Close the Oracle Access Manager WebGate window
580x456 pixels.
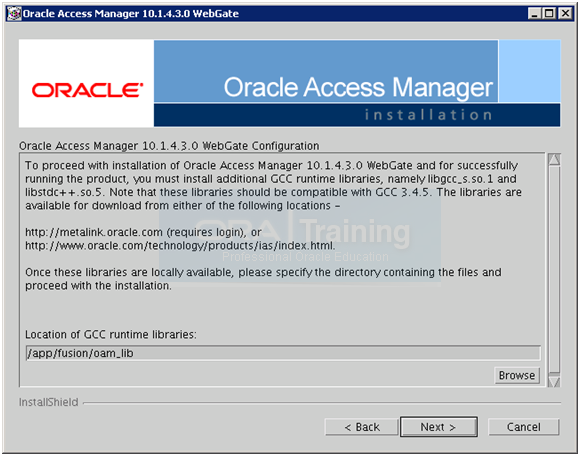[x=565, y=14]
